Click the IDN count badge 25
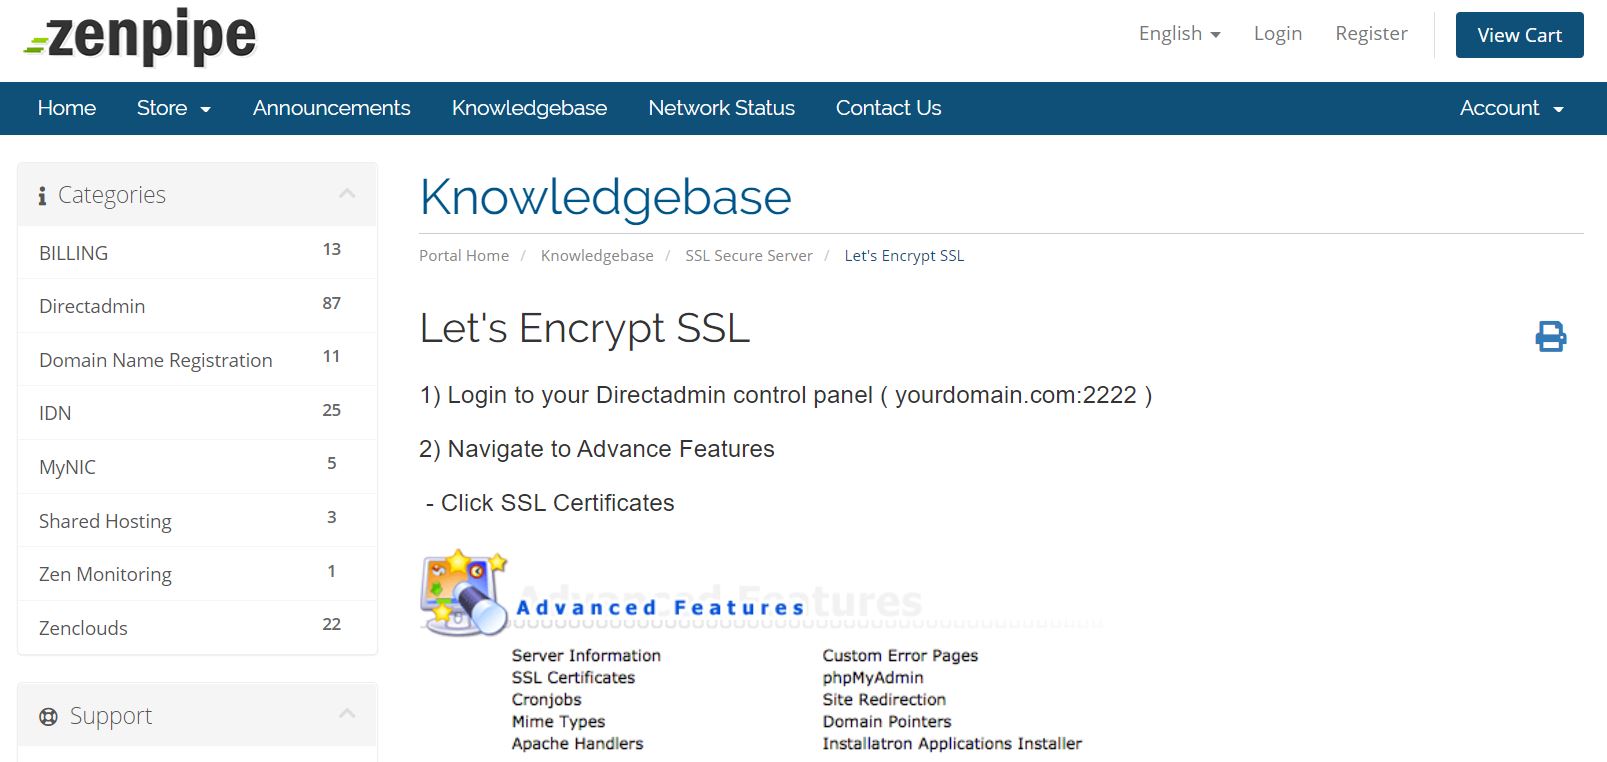The width and height of the screenshot is (1607, 762). (332, 410)
